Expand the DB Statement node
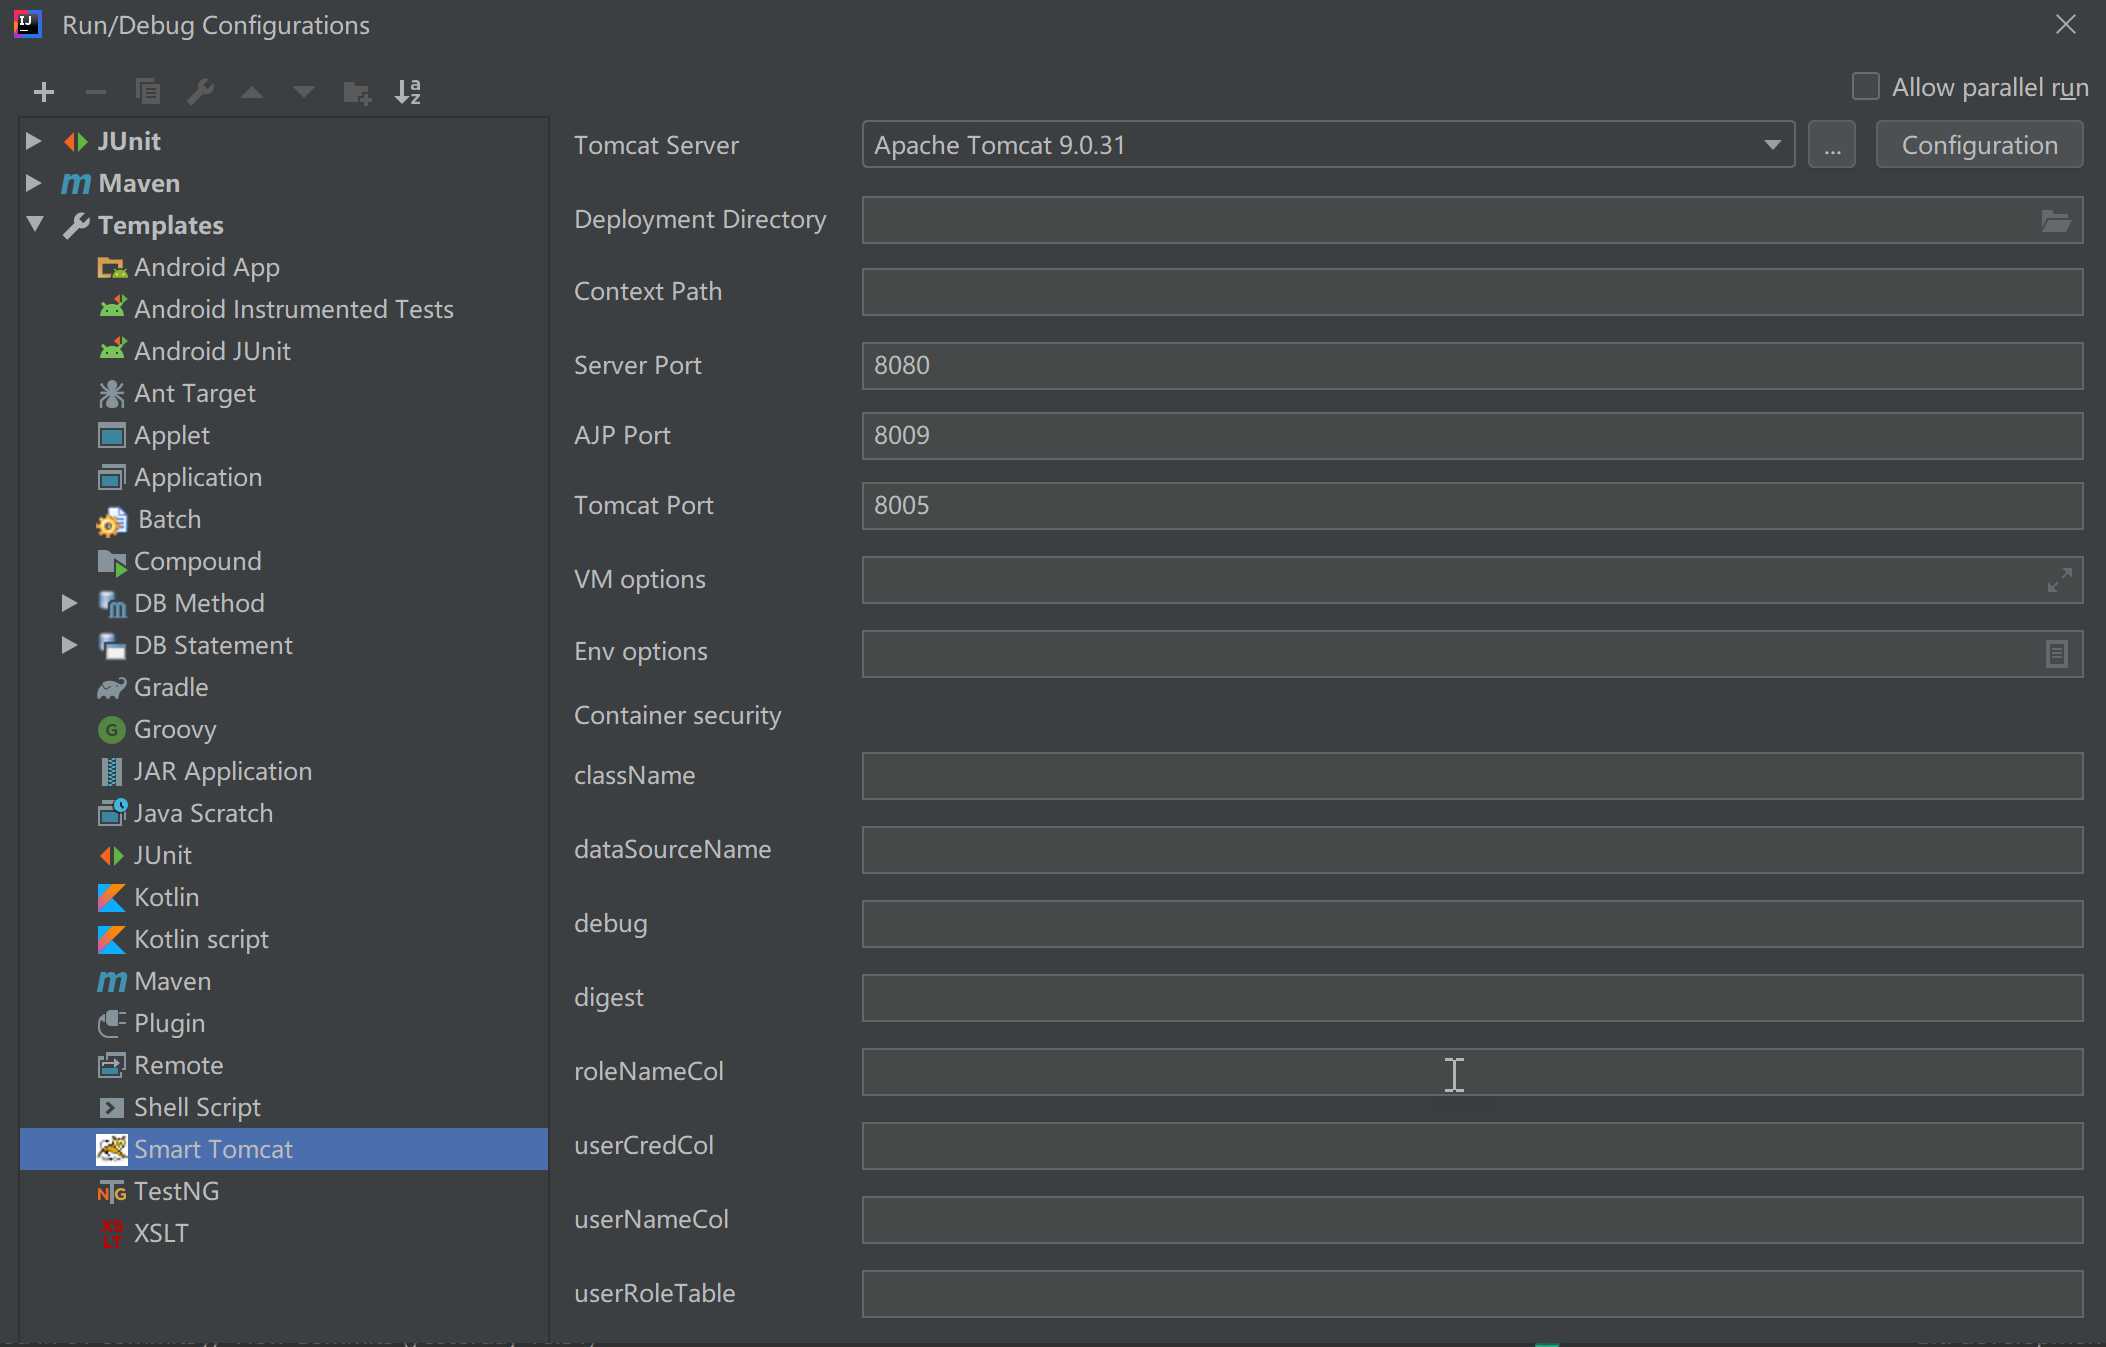The width and height of the screenshot is (2106, 1347). coord(69,645)
